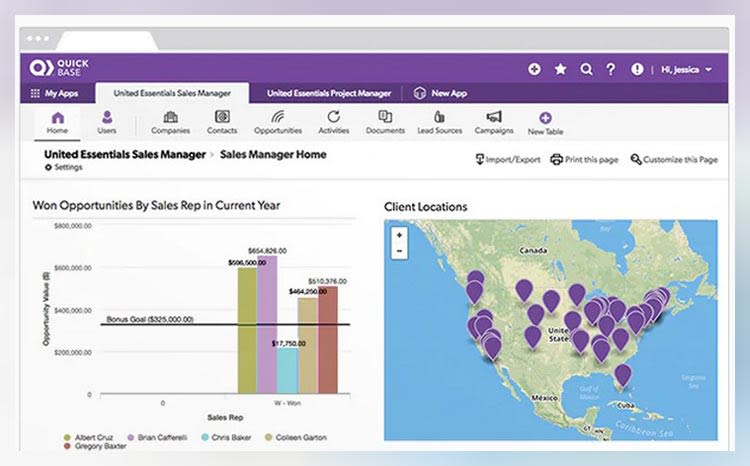
Task: Click Import/Export
Action: coord(508,159)
